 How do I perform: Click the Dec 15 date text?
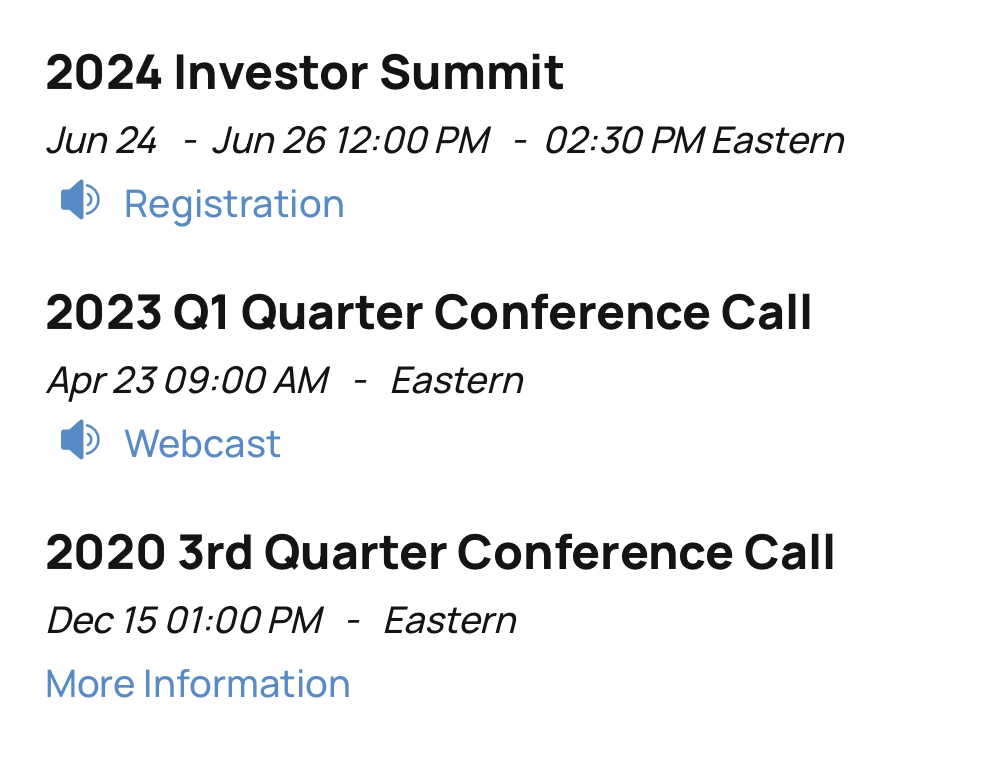(102, 621)
